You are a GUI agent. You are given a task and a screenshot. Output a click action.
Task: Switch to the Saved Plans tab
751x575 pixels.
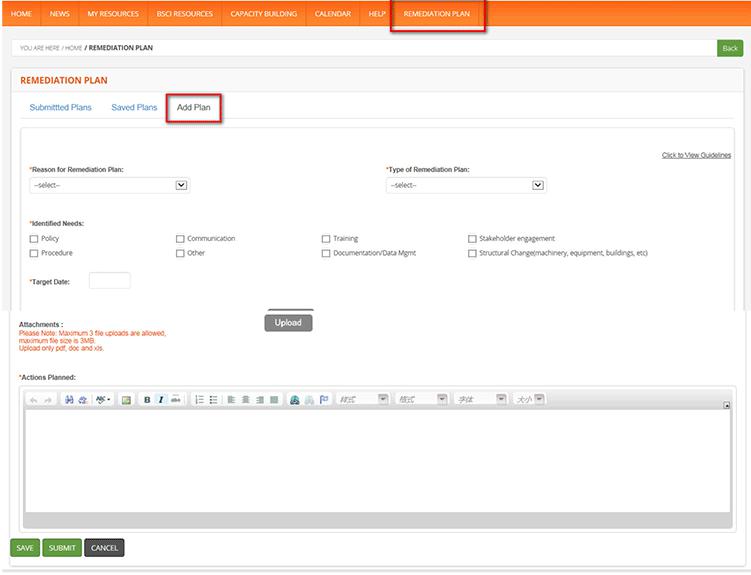point(134,108)
